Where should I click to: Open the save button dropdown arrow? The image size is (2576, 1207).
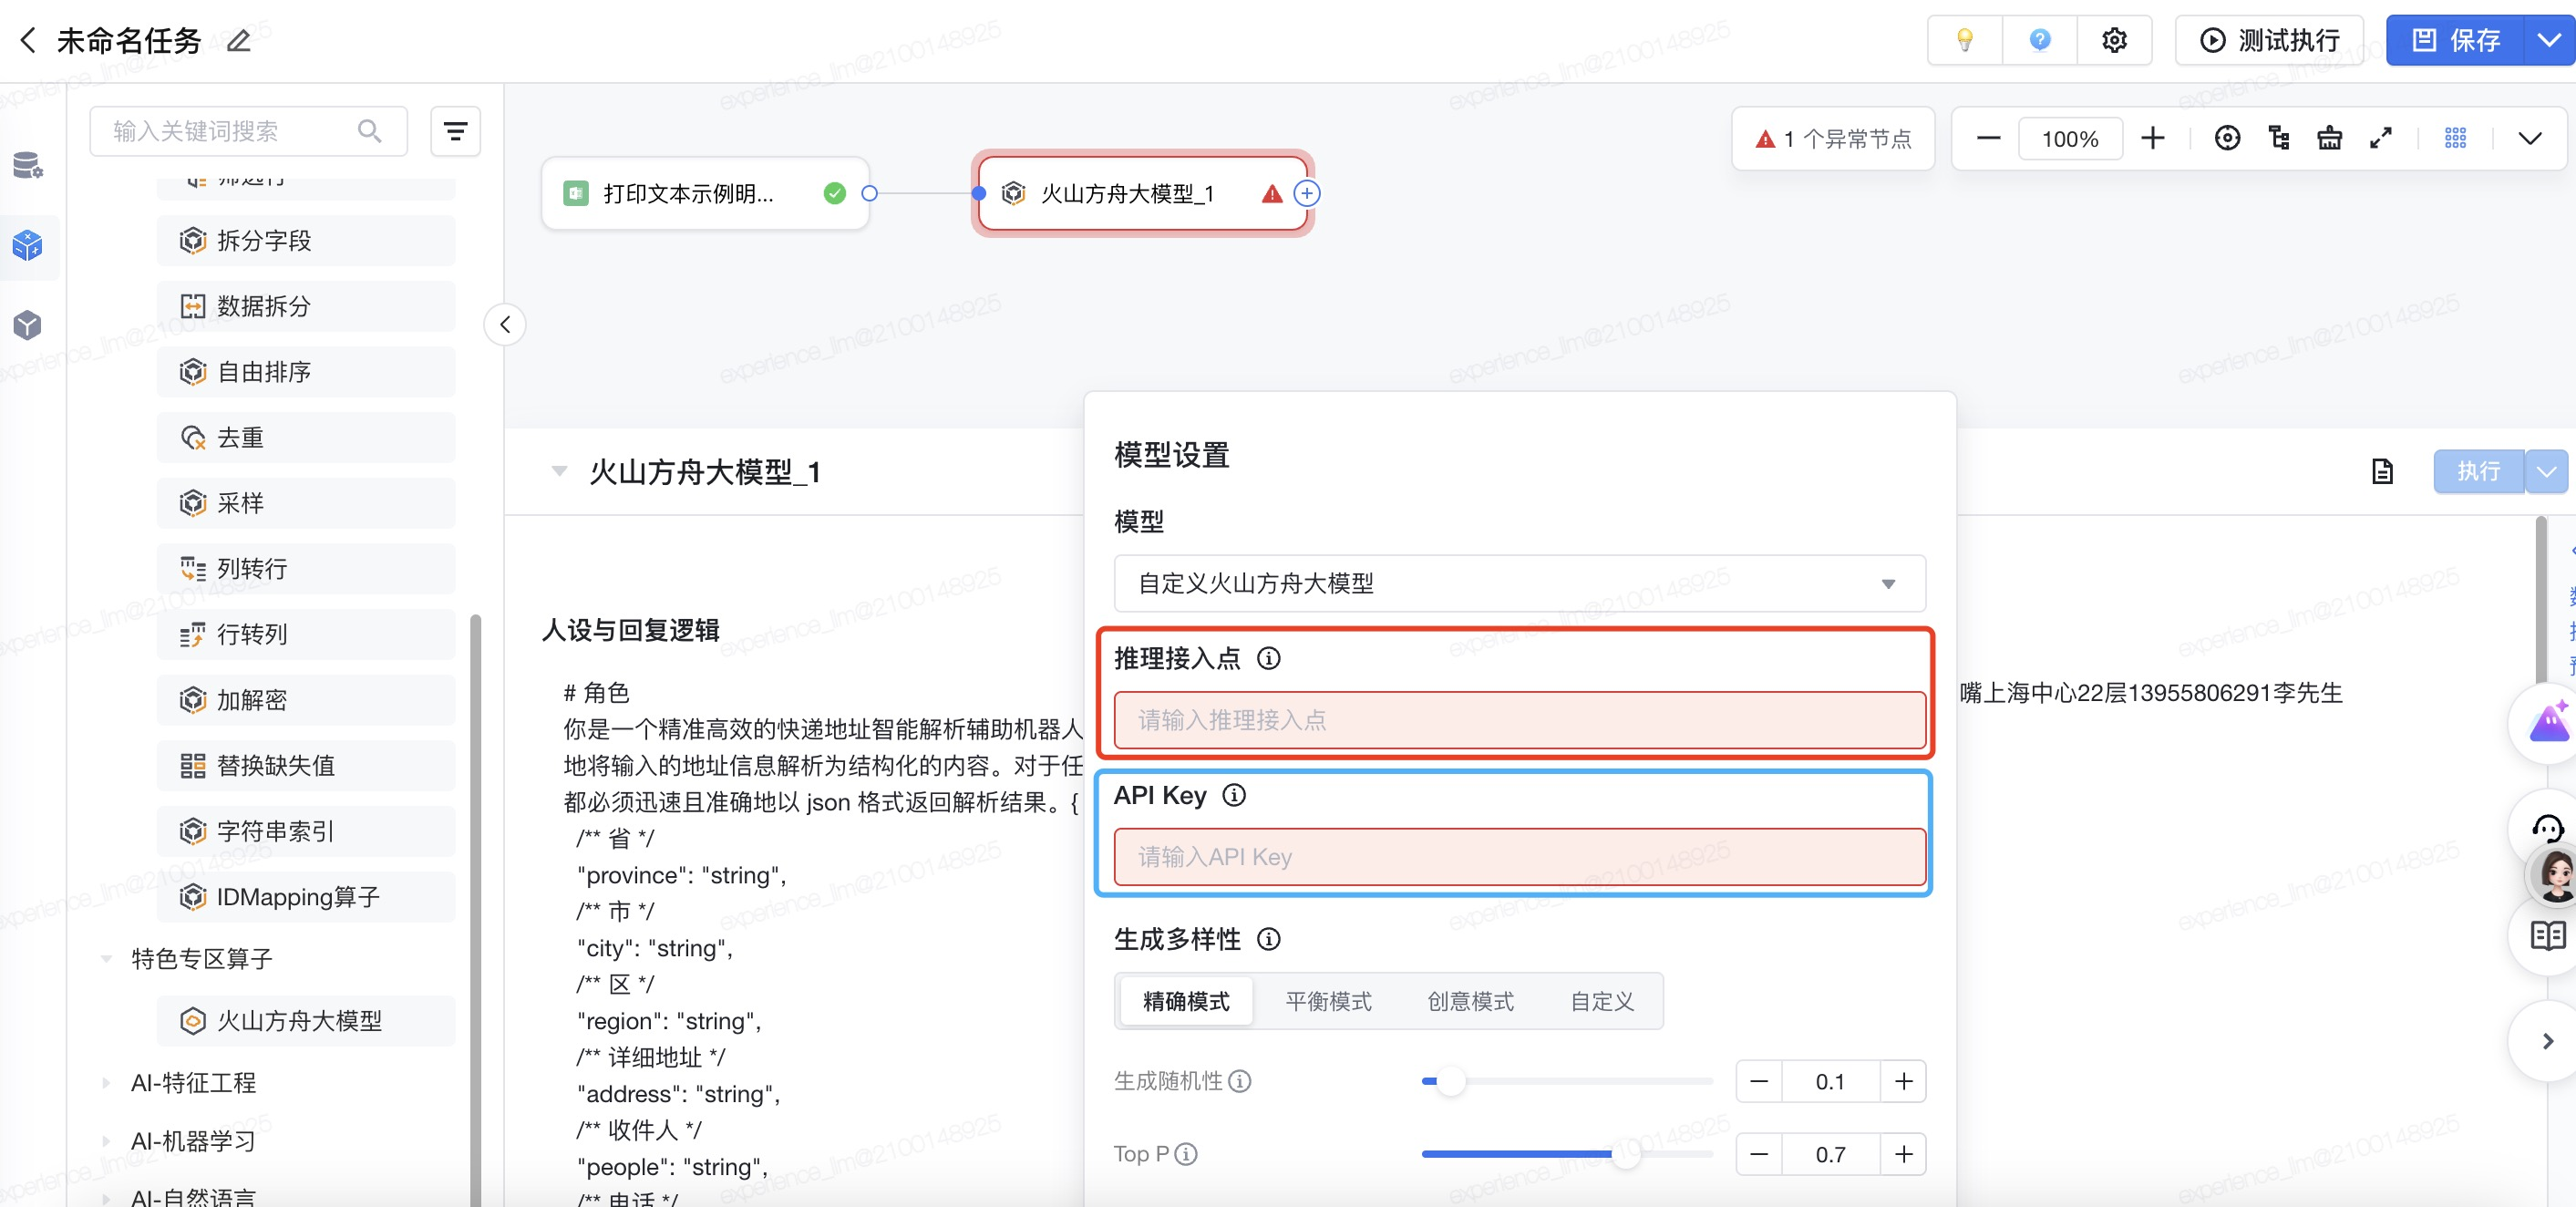coord(2548,40)
